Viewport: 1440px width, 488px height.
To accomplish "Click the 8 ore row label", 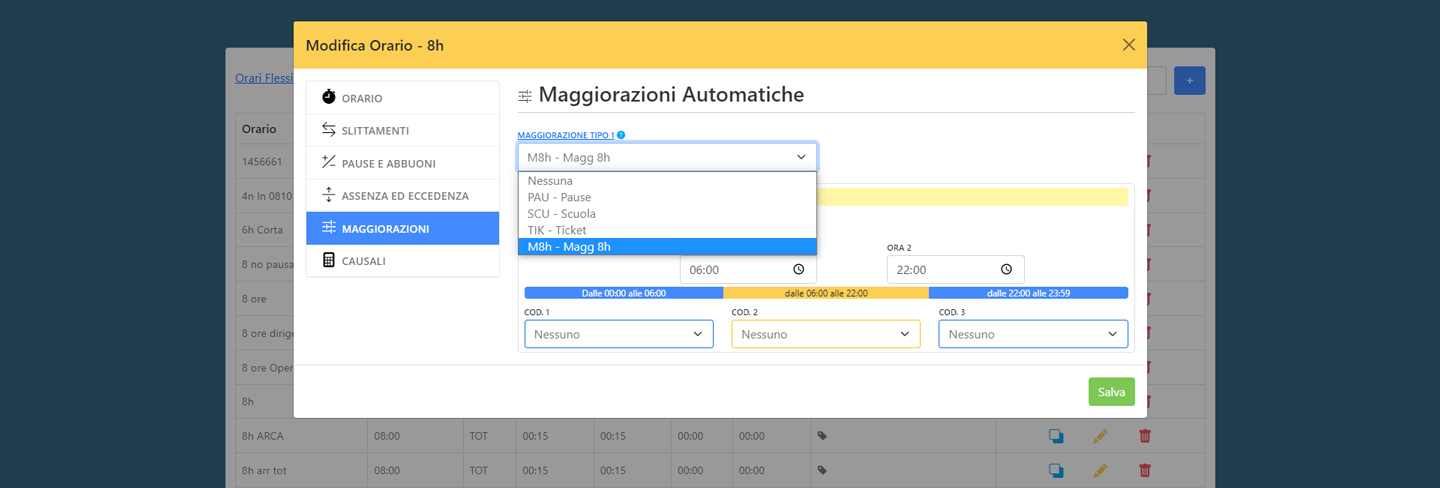I will 255,298.
